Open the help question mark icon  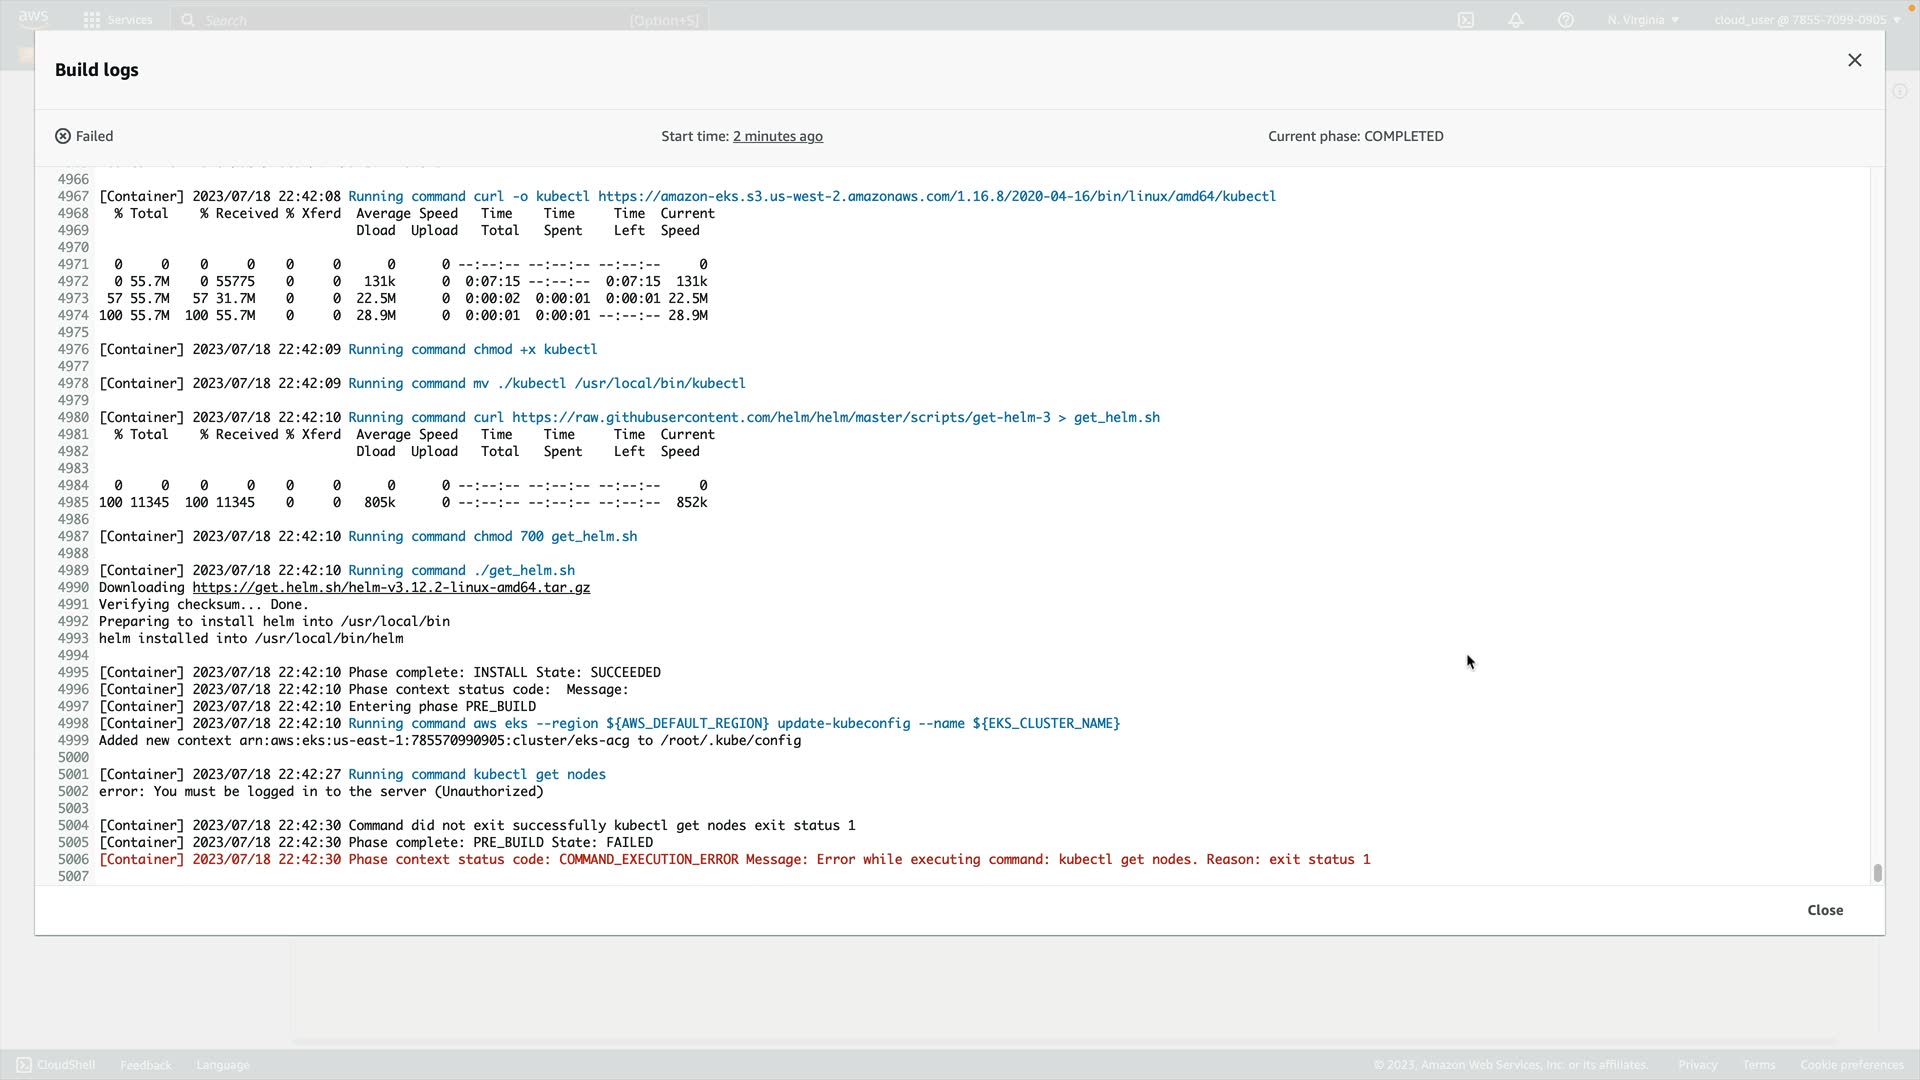(1566, 20)
